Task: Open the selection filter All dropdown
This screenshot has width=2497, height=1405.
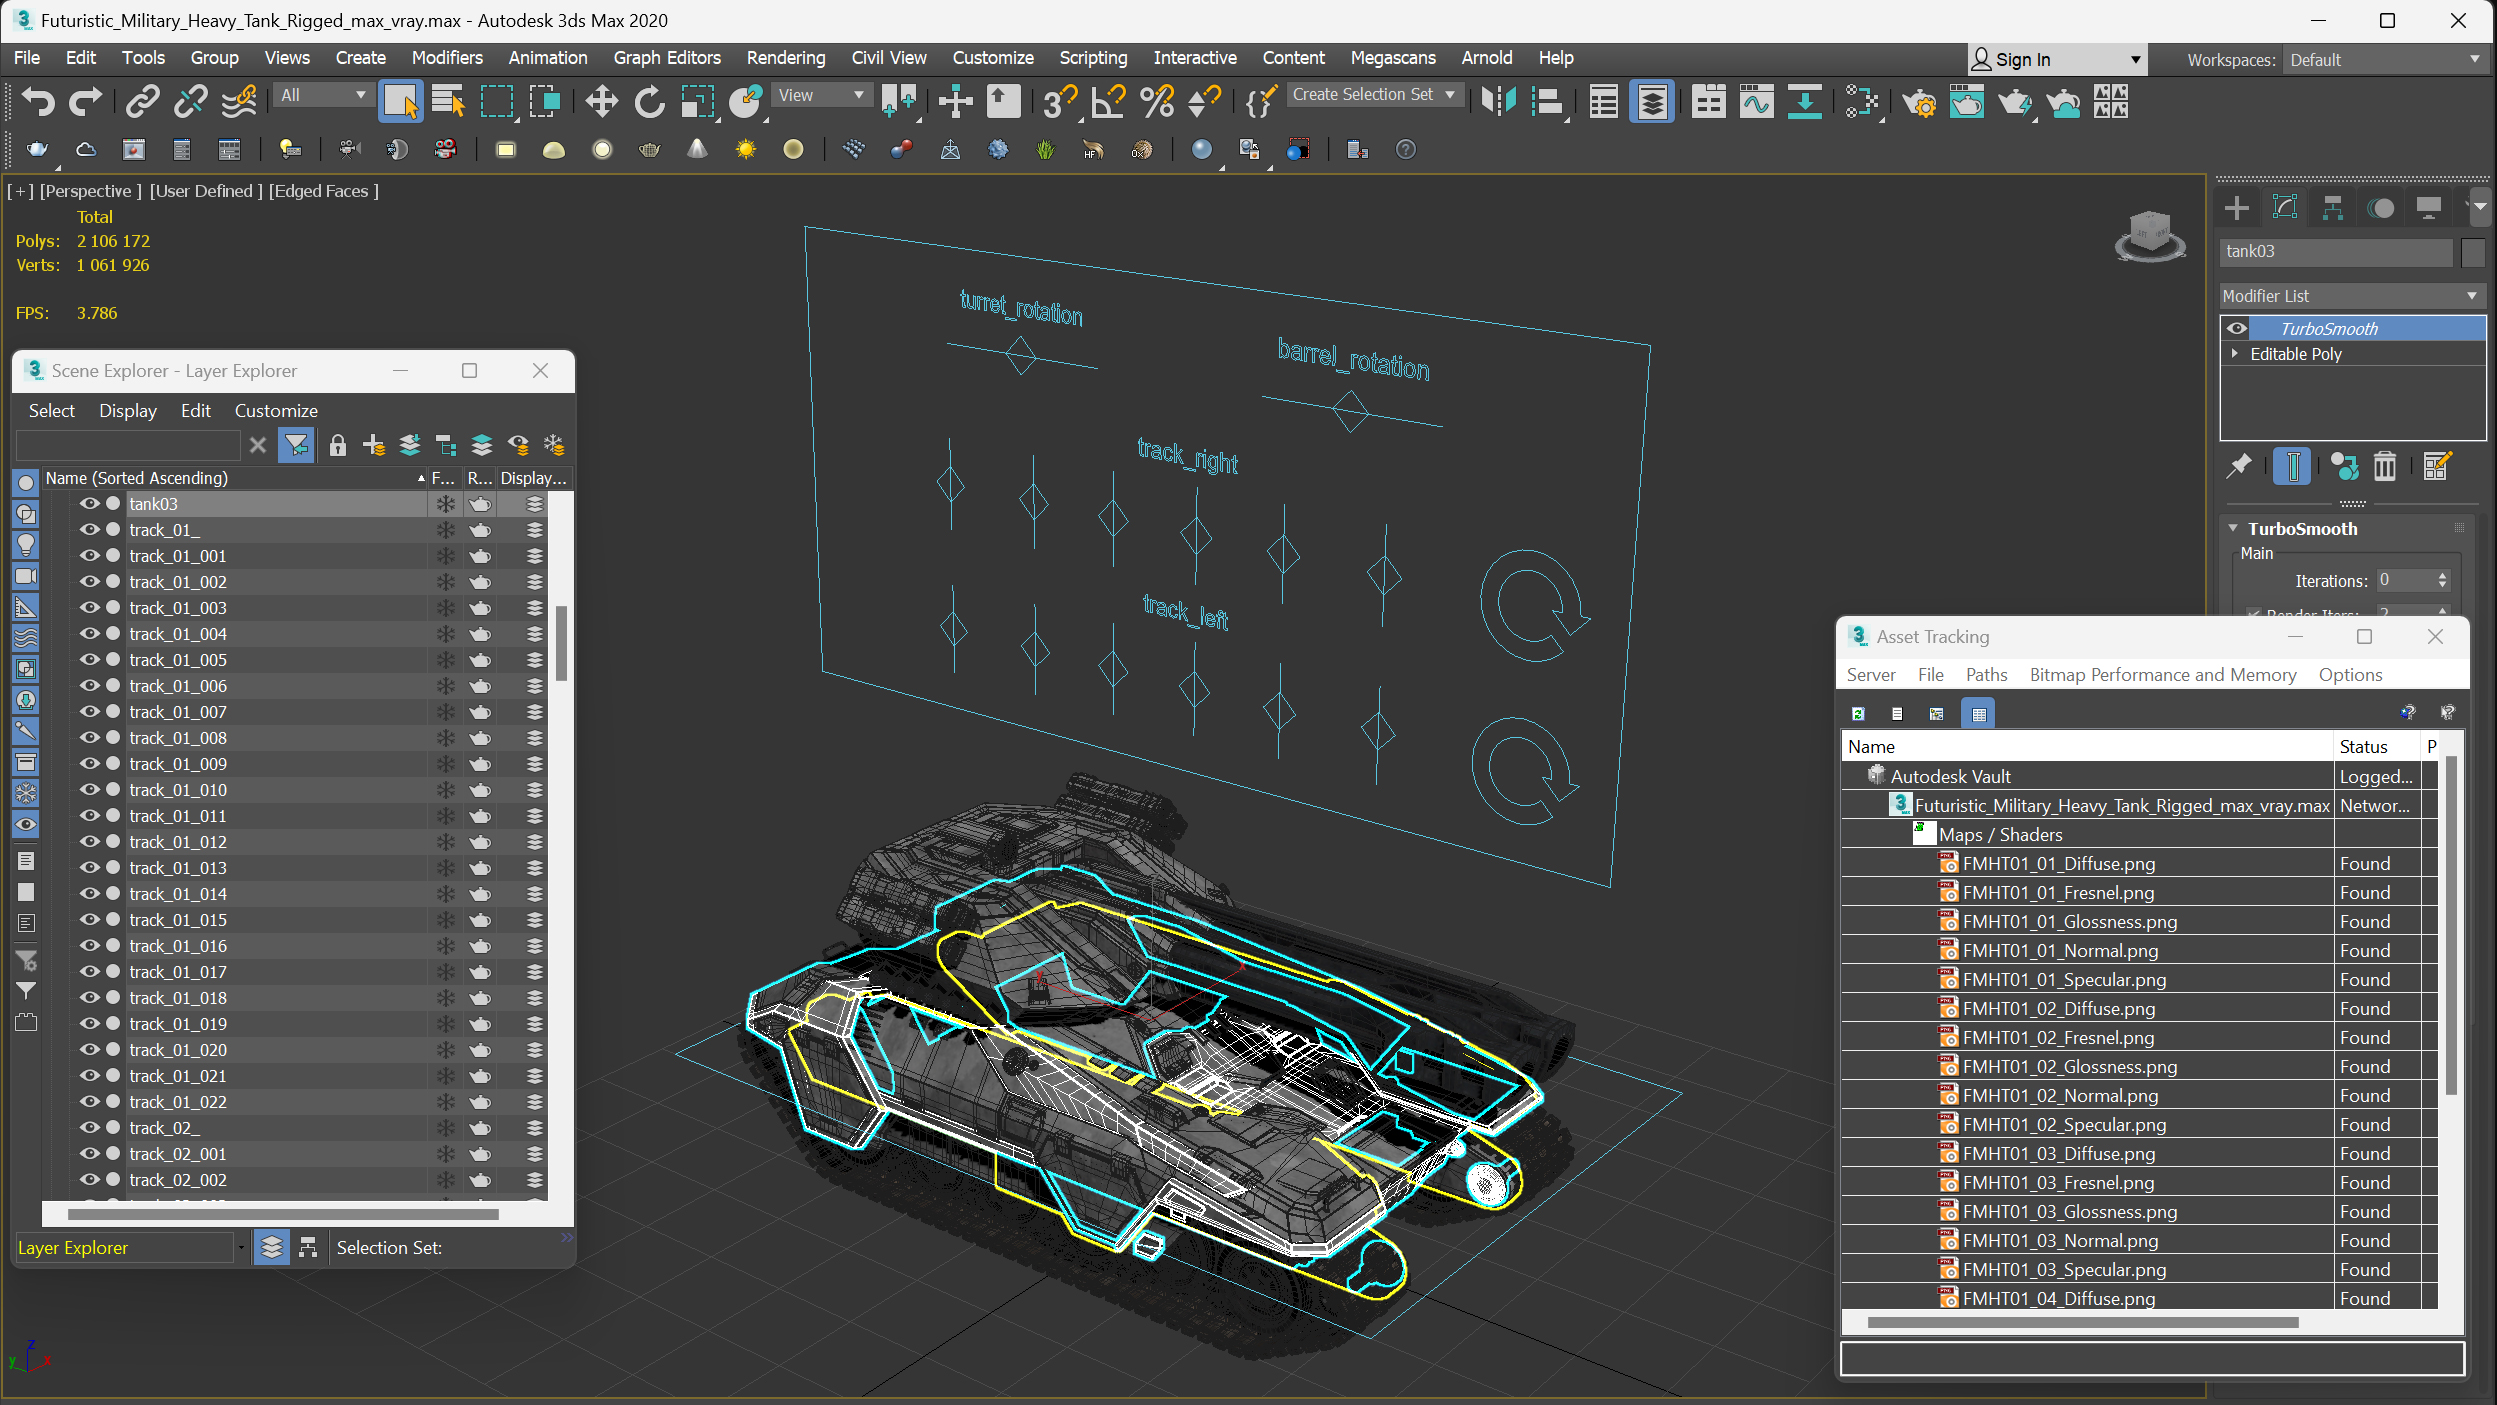Action: pyautogui.click(x=323, y=95)
